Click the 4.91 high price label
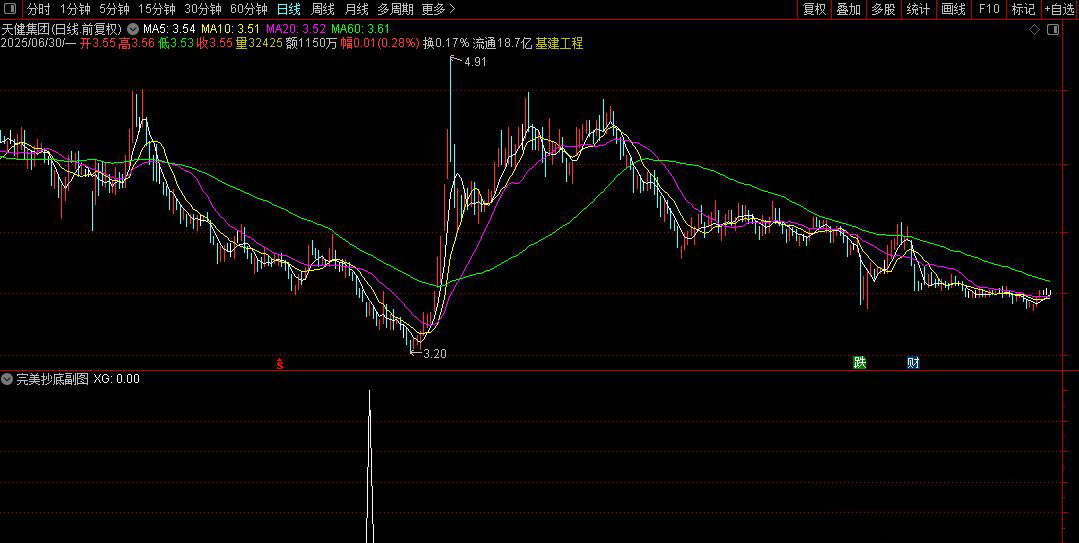 (476, 62)
